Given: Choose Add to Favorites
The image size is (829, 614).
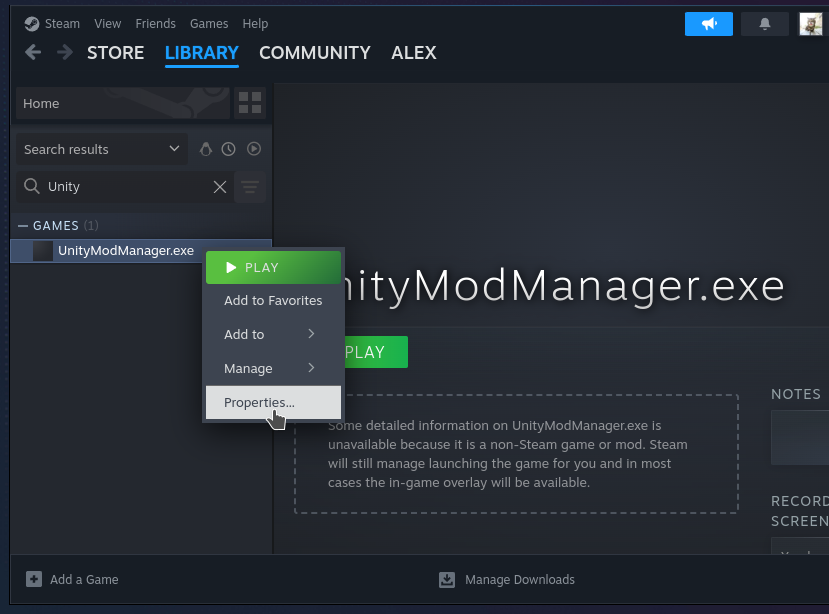Looking at the screenshot, I should coord(273,300).
